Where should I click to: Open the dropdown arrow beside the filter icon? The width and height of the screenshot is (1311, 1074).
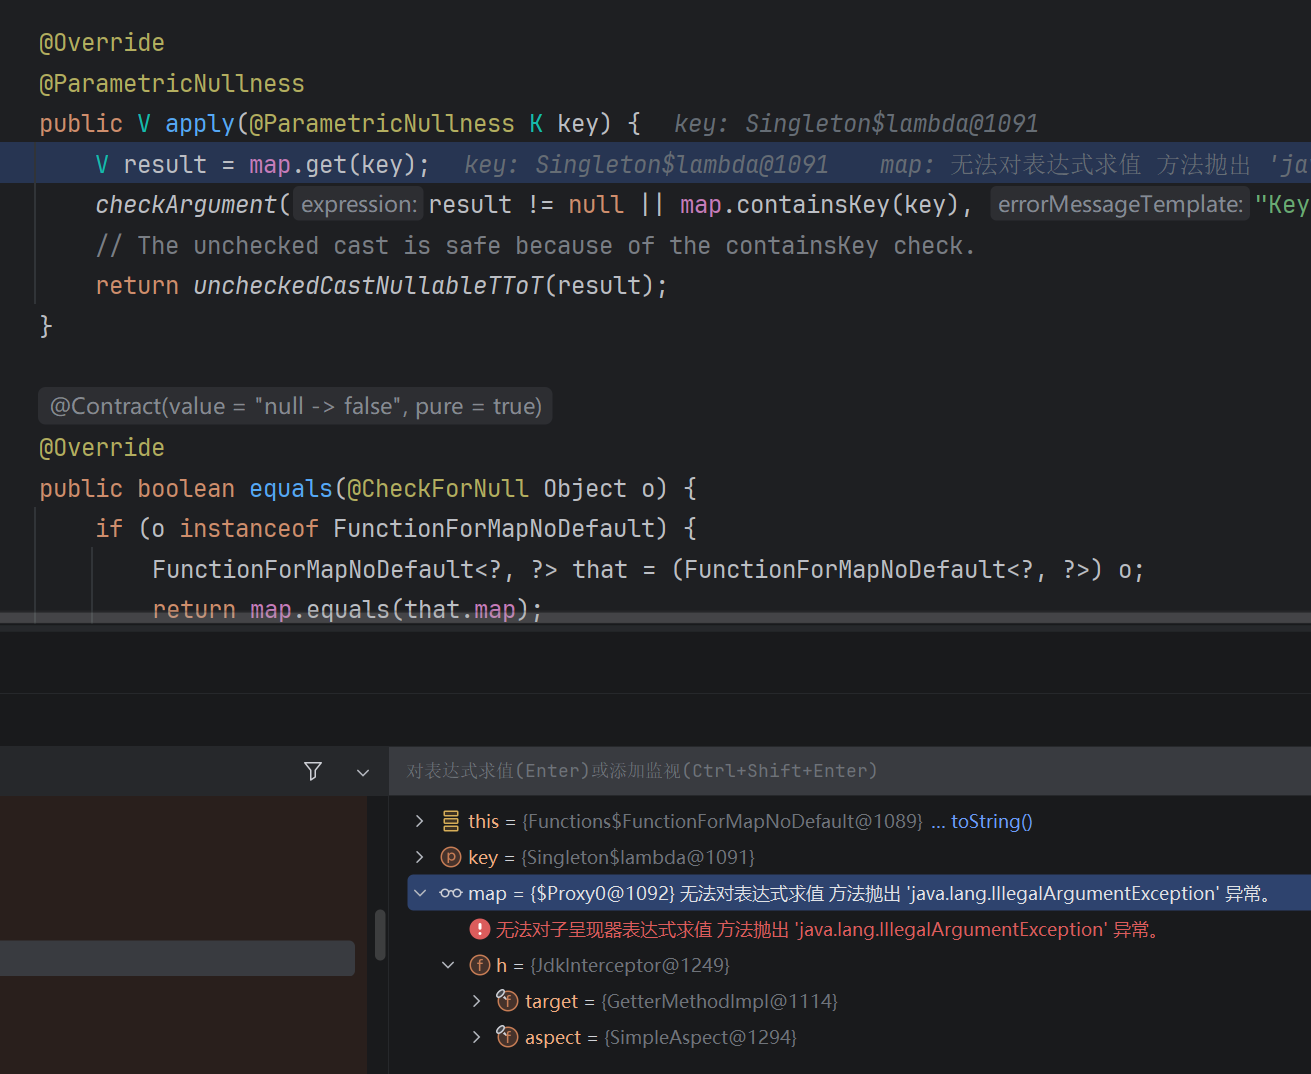coord(363,772)
